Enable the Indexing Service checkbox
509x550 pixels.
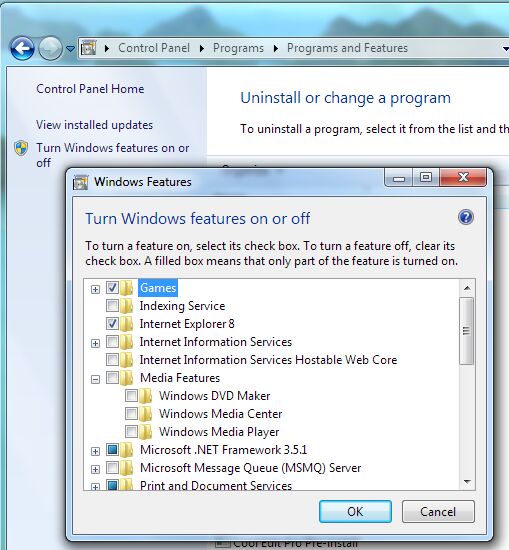pos(112,306)
